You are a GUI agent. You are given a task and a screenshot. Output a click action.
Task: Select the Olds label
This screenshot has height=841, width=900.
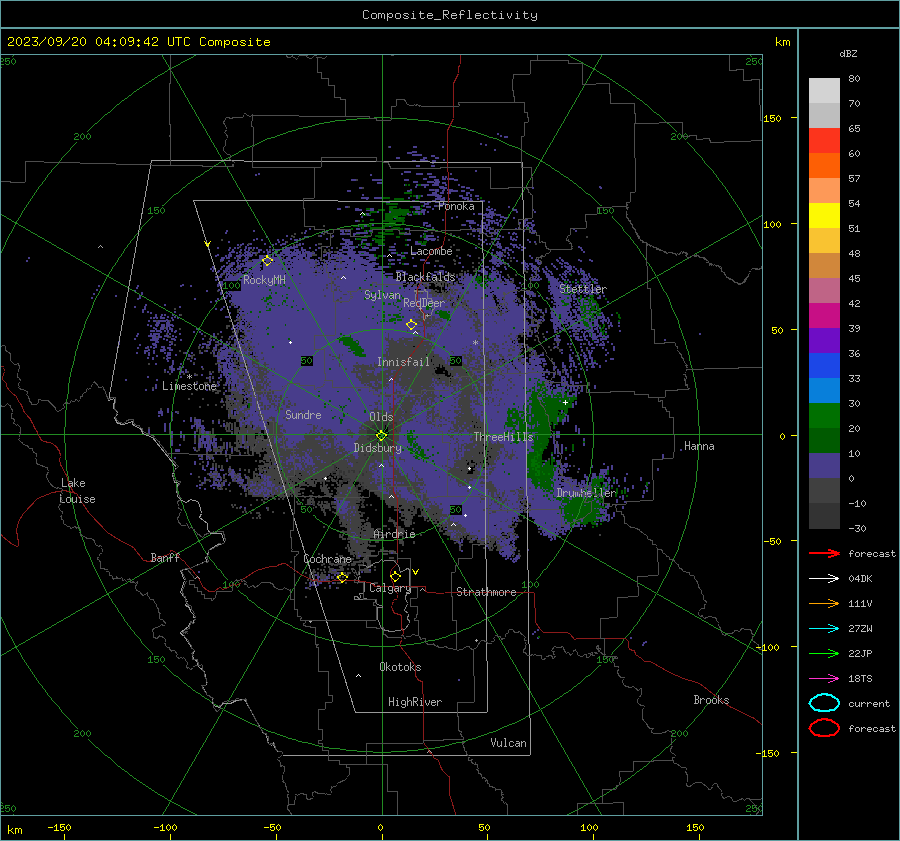pyautogui.click(x=381, y=417)
